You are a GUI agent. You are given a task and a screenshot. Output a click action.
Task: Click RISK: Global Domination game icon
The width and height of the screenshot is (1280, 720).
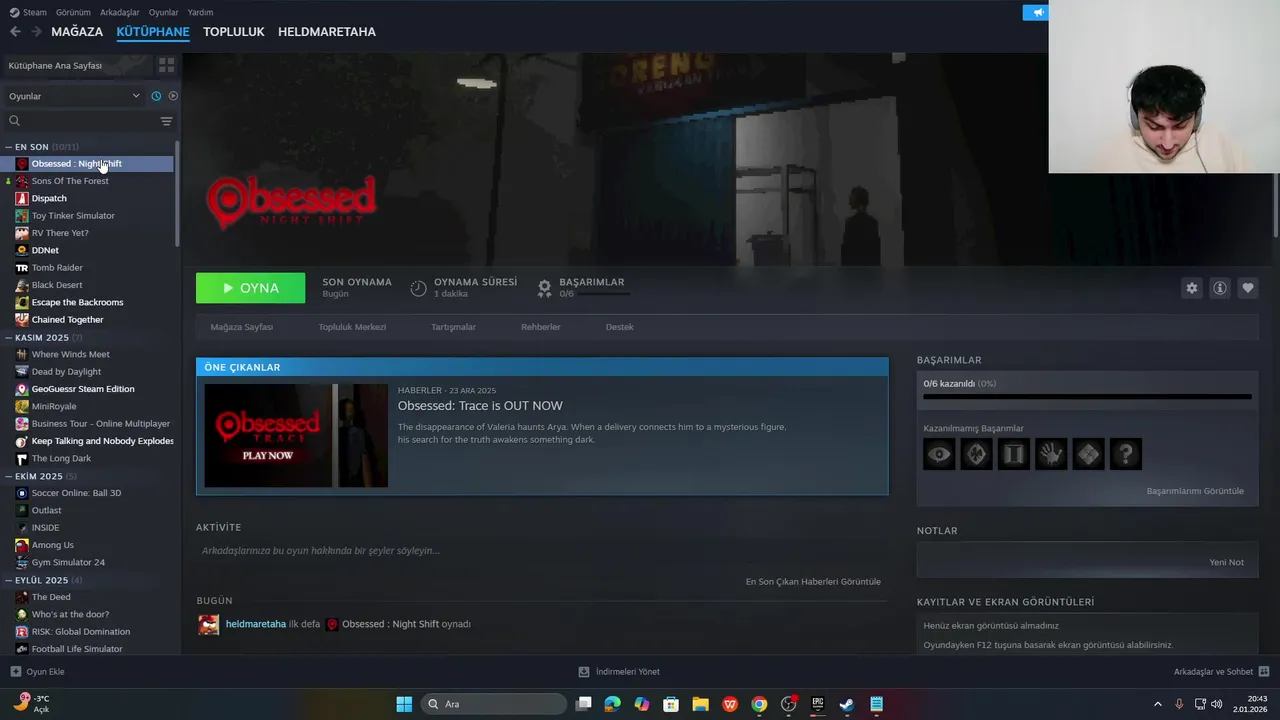tap(22, 632)
